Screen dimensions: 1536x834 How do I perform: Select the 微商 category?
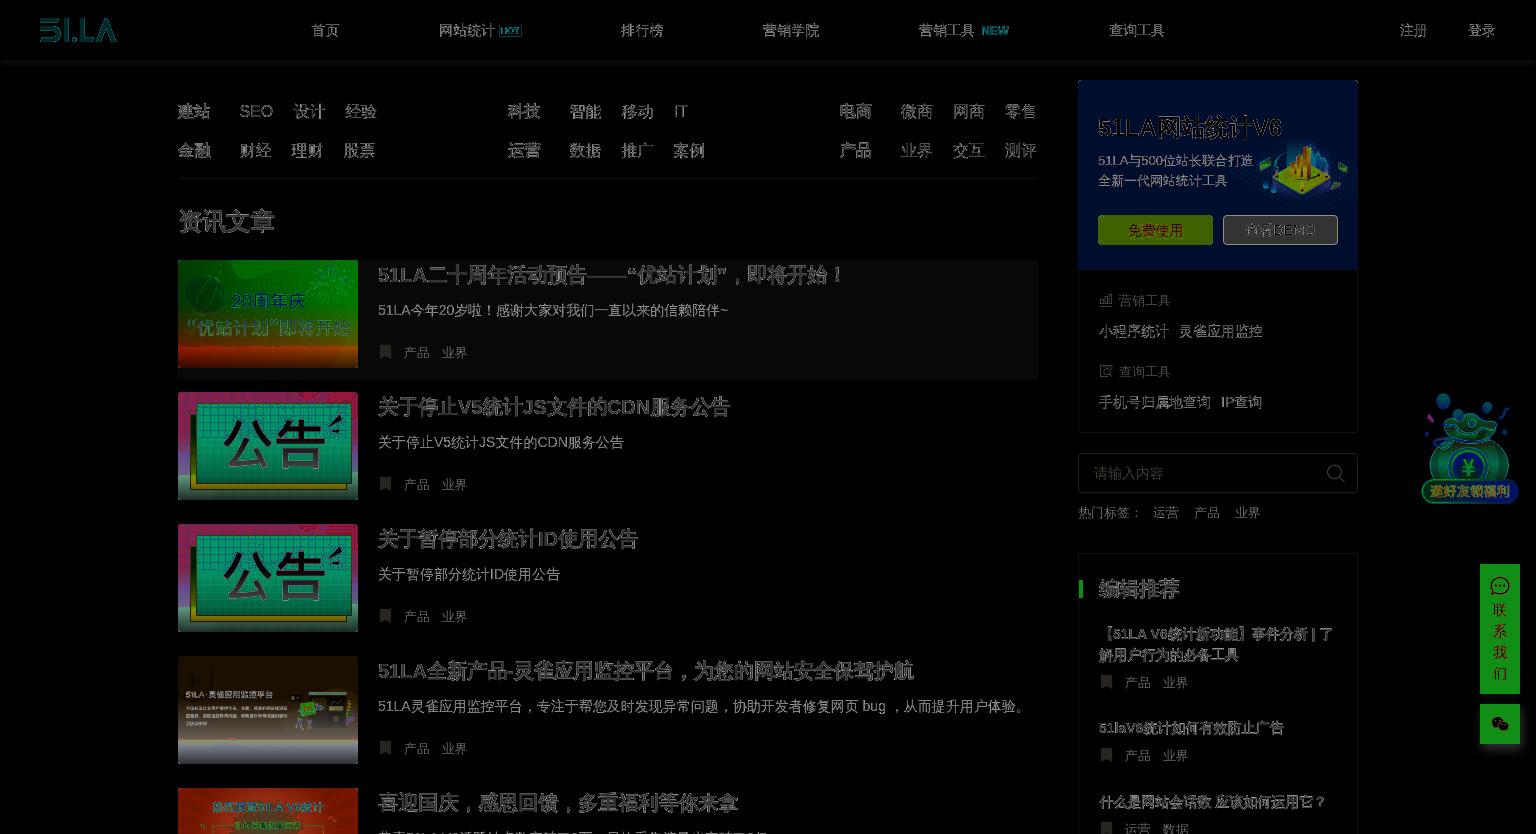(x=916, y=111)
